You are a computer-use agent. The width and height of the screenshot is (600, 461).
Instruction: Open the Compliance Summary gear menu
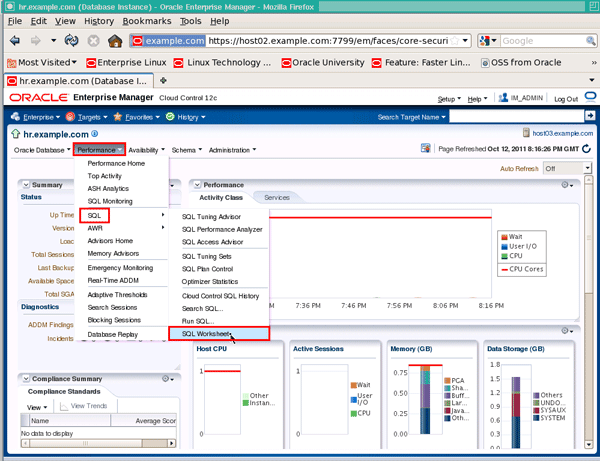point(166,379)
